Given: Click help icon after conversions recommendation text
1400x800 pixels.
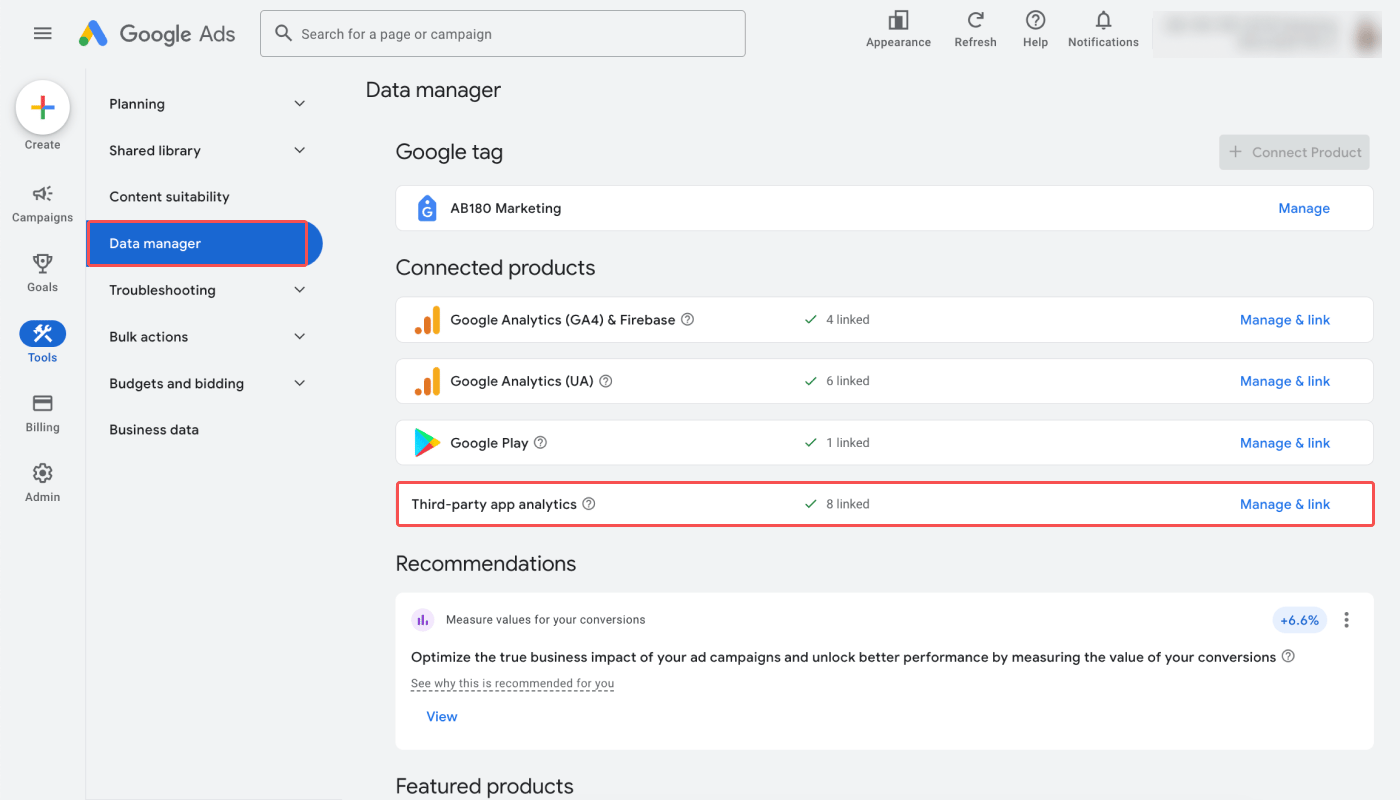Looking at the screenshot, I should click(x=1288, y=657).
